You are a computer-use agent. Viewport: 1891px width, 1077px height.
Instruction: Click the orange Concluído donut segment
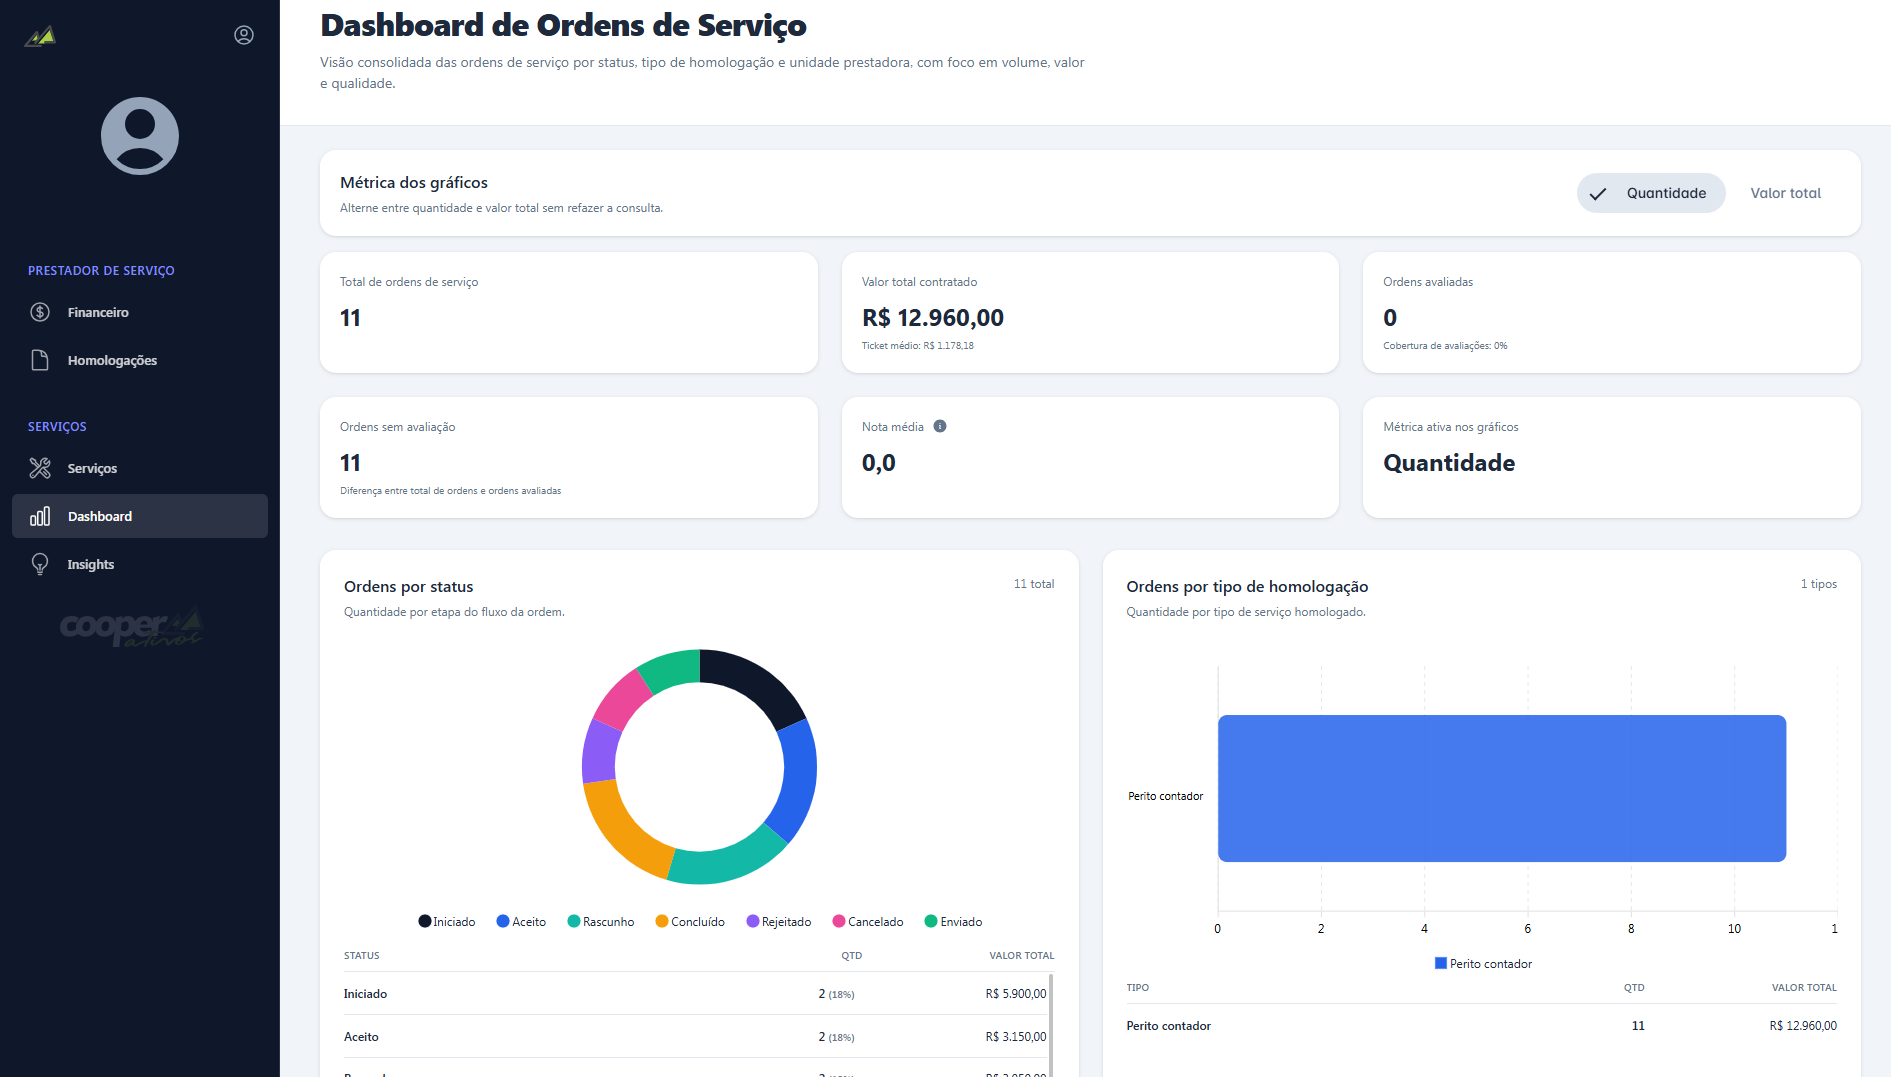click(620, 830)
